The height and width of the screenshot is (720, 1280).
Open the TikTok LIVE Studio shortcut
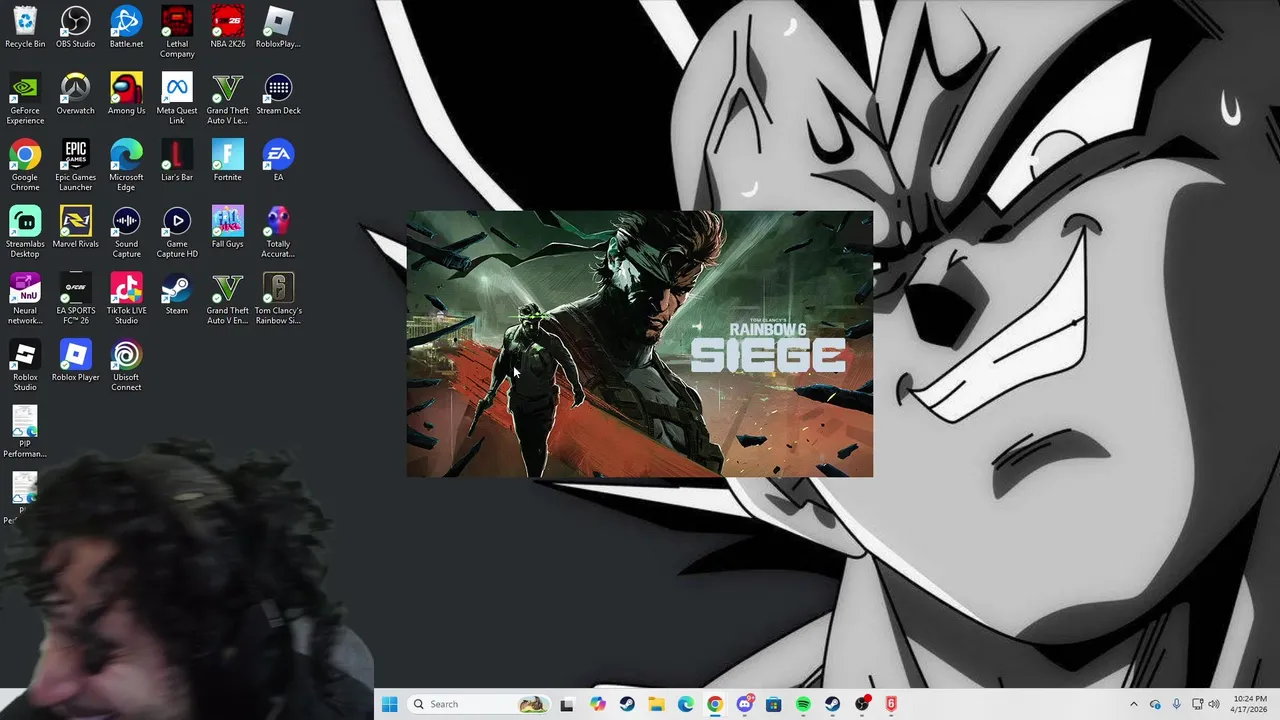126,299
